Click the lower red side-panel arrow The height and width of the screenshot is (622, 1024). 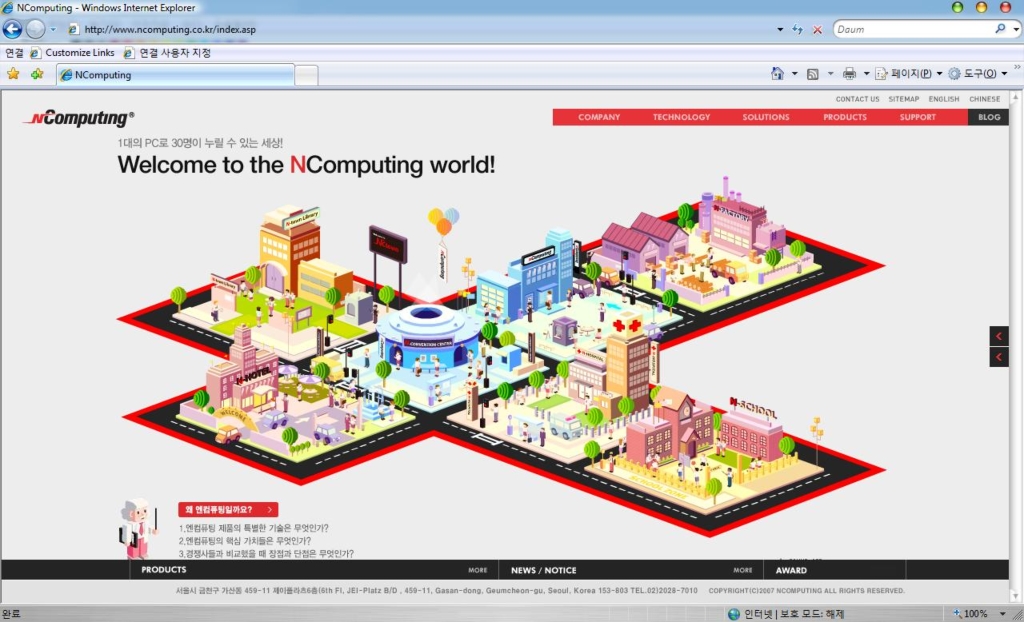point(999,357)
